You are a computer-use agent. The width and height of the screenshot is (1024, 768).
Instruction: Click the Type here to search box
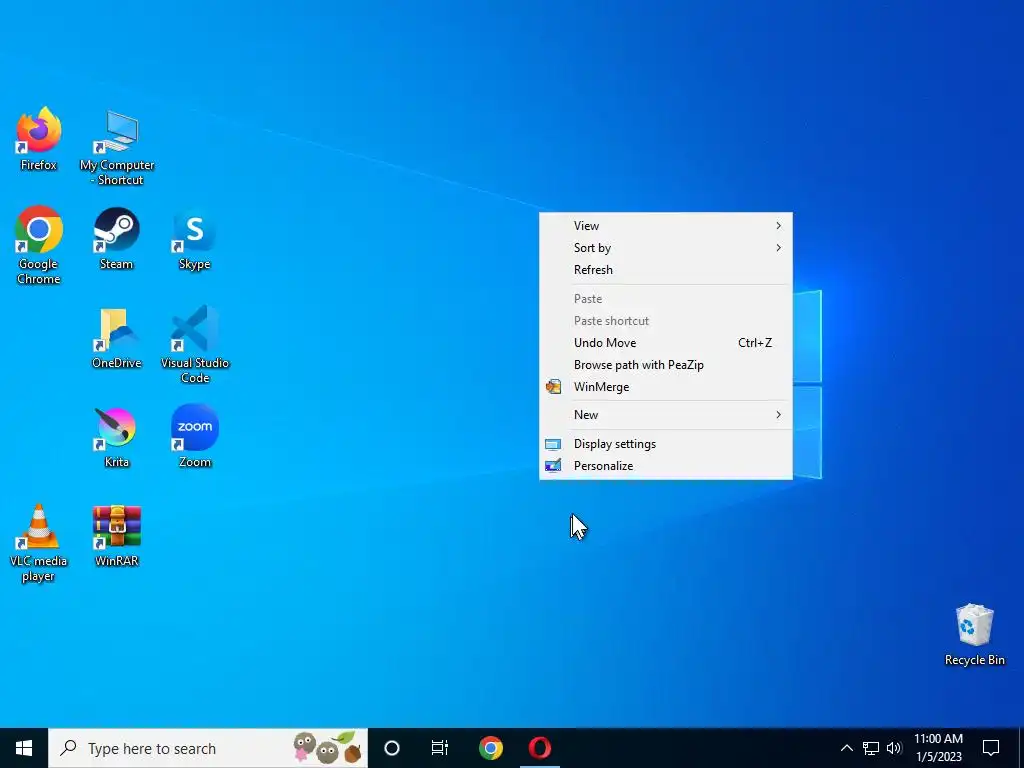click(x=208, y=748)
